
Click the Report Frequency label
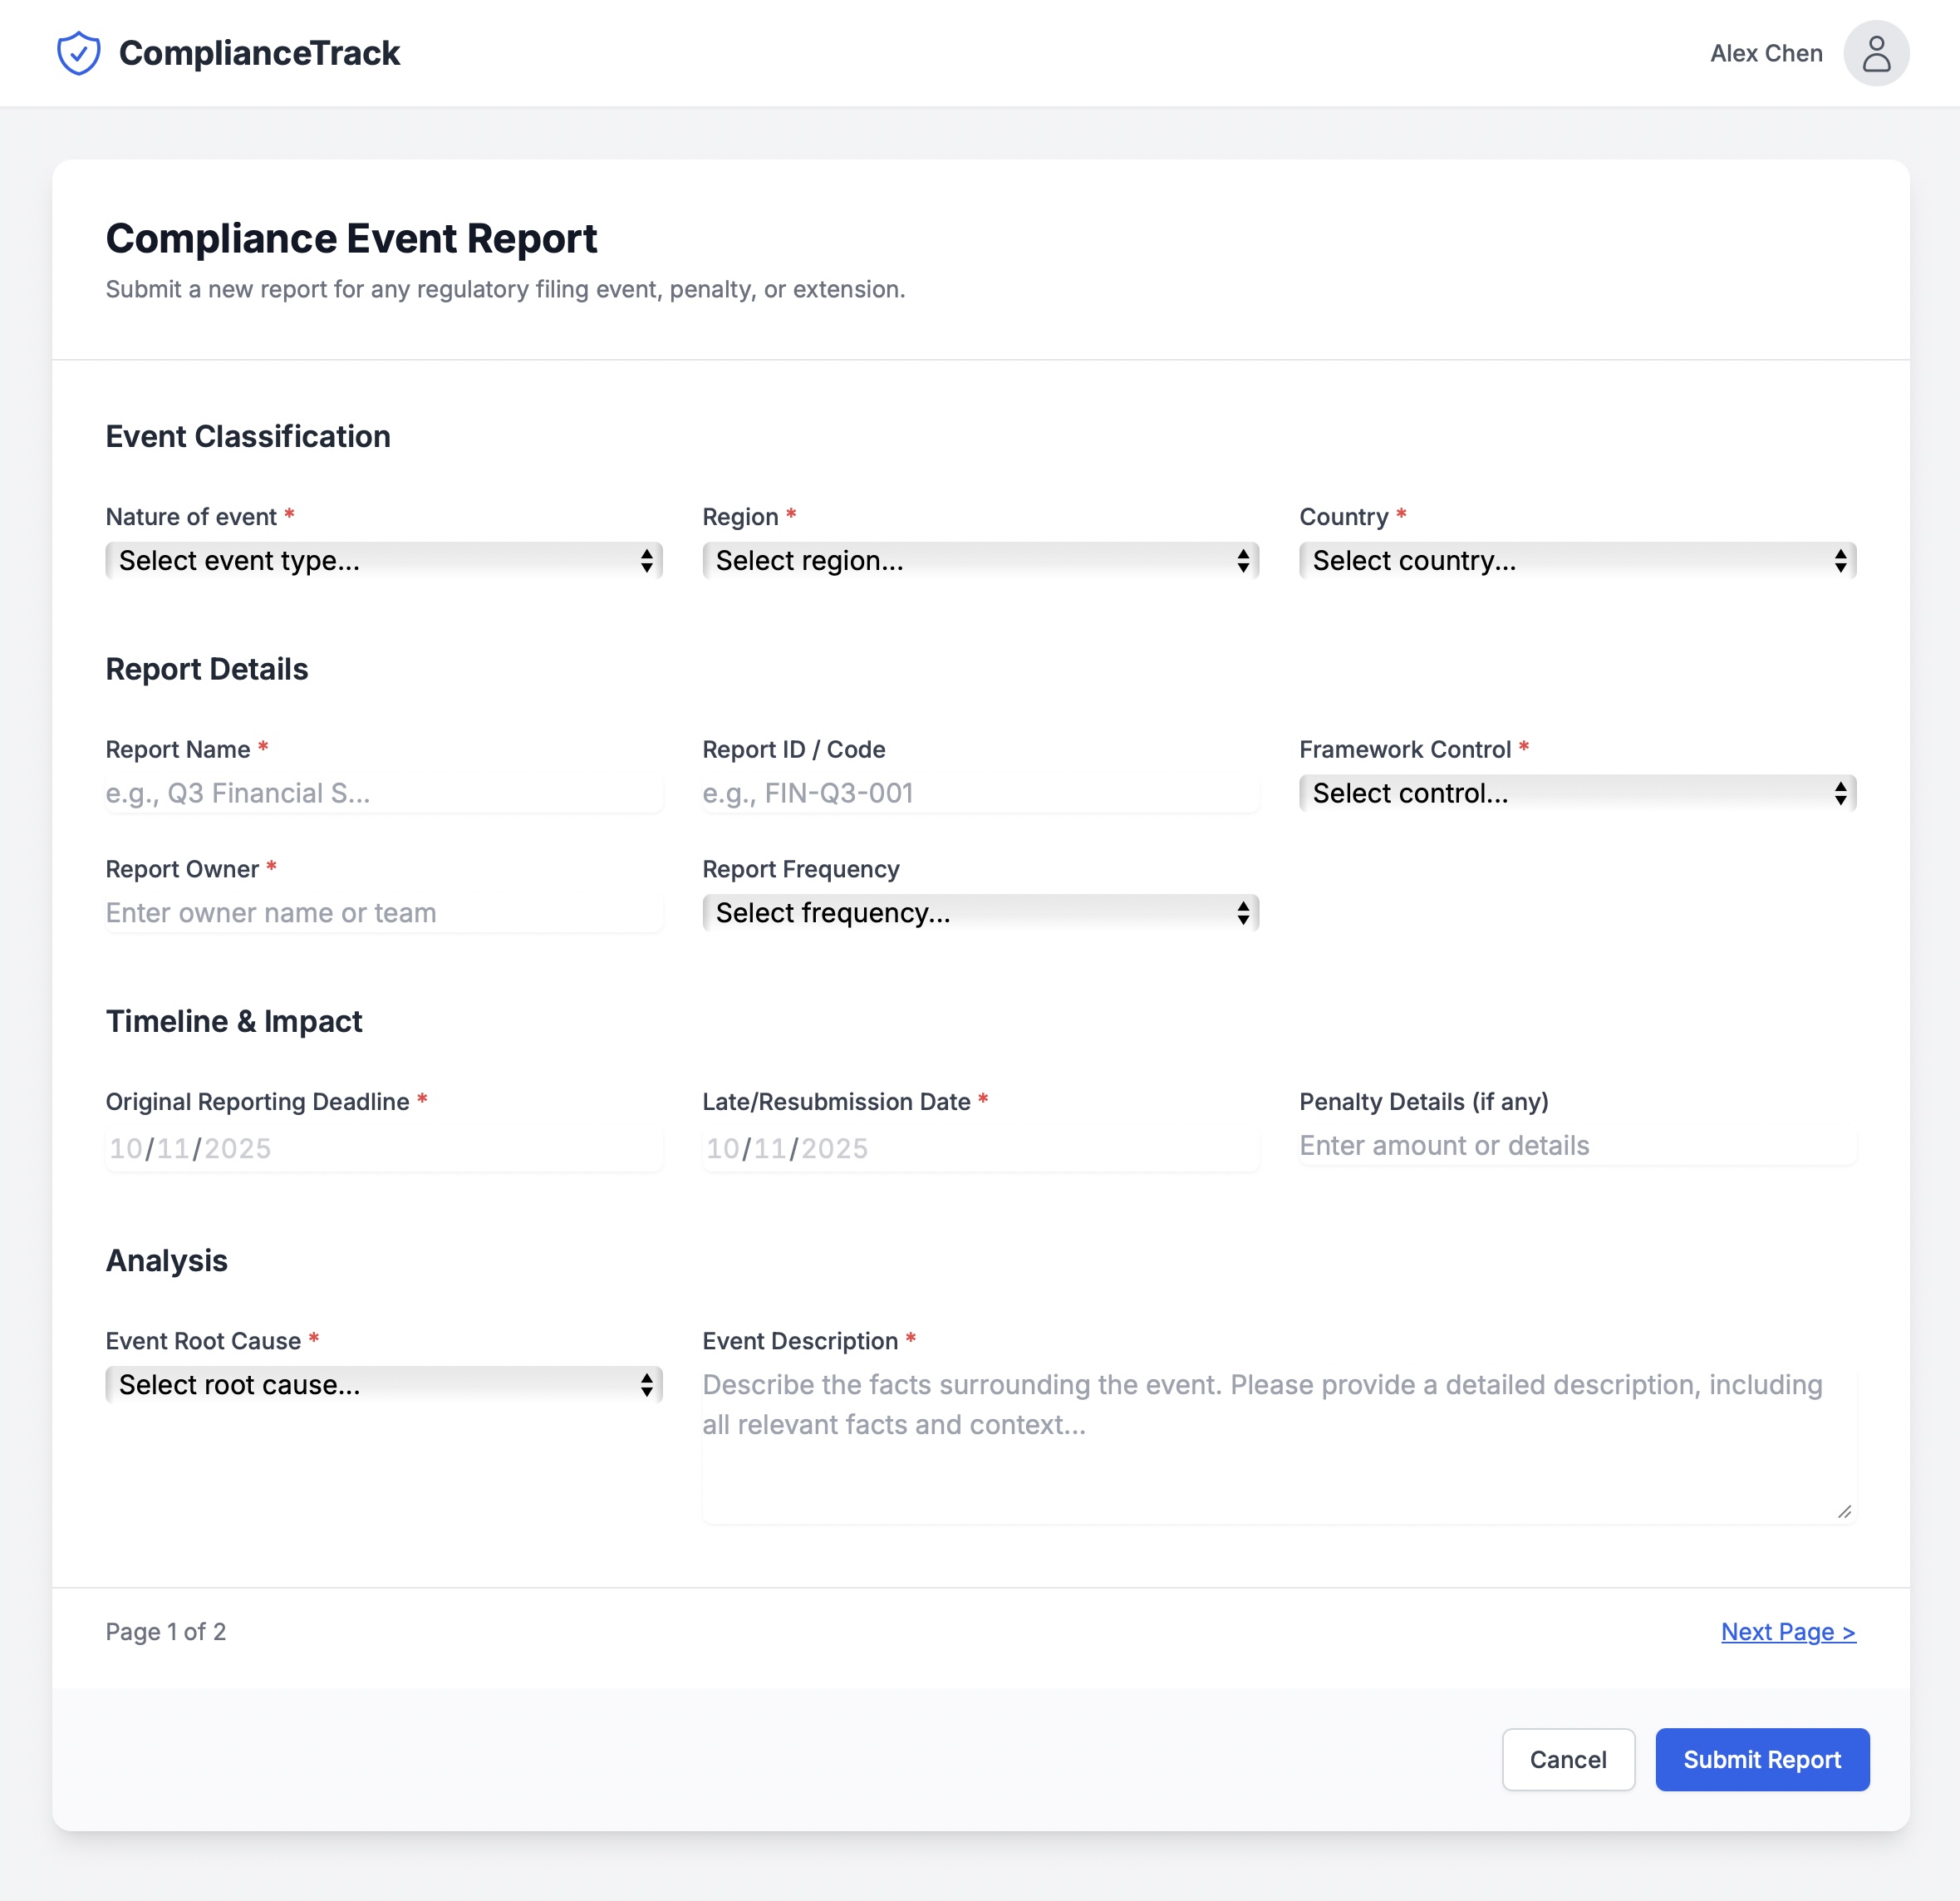coord(801,869)
